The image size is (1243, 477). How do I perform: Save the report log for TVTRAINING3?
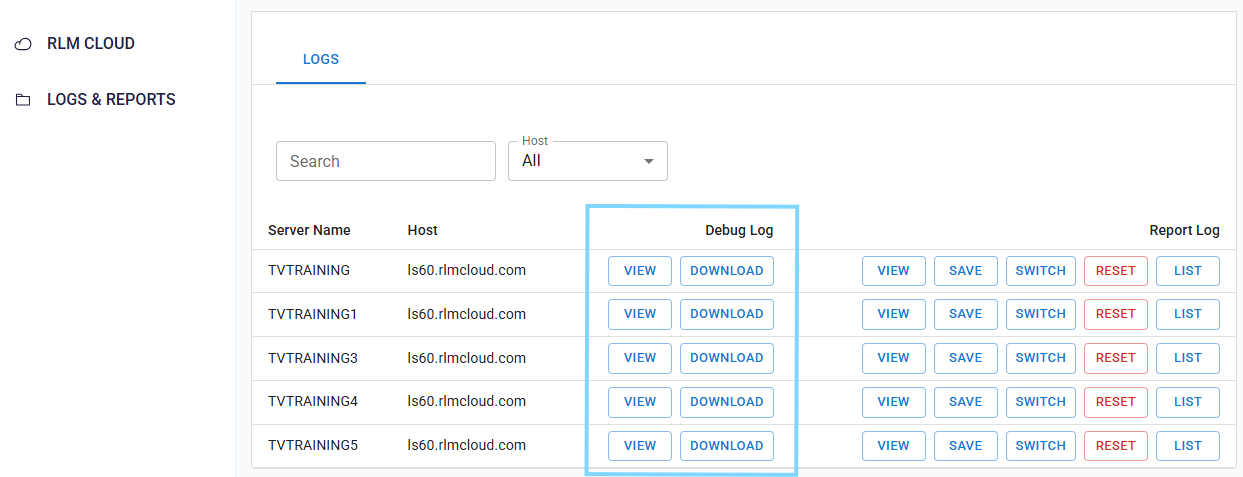click(966, 358)
